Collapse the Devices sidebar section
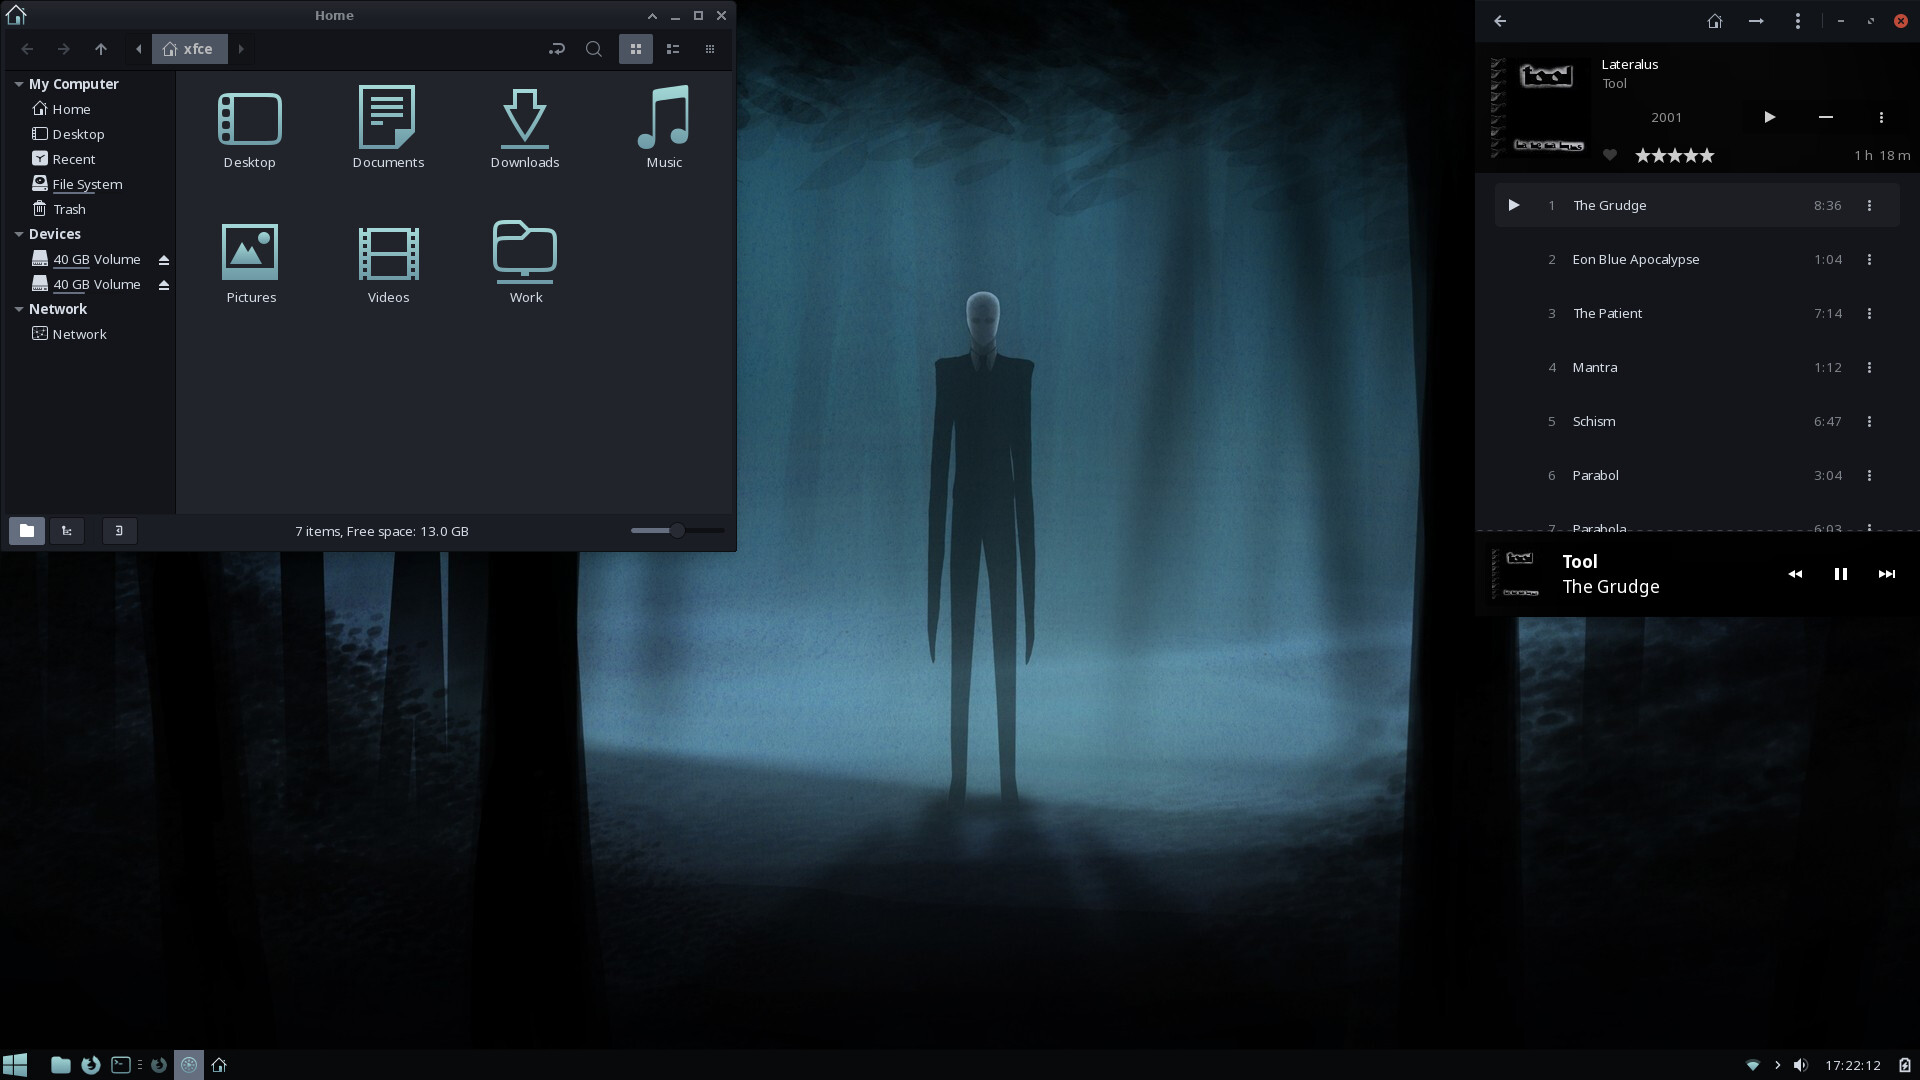 coord(19,234)
